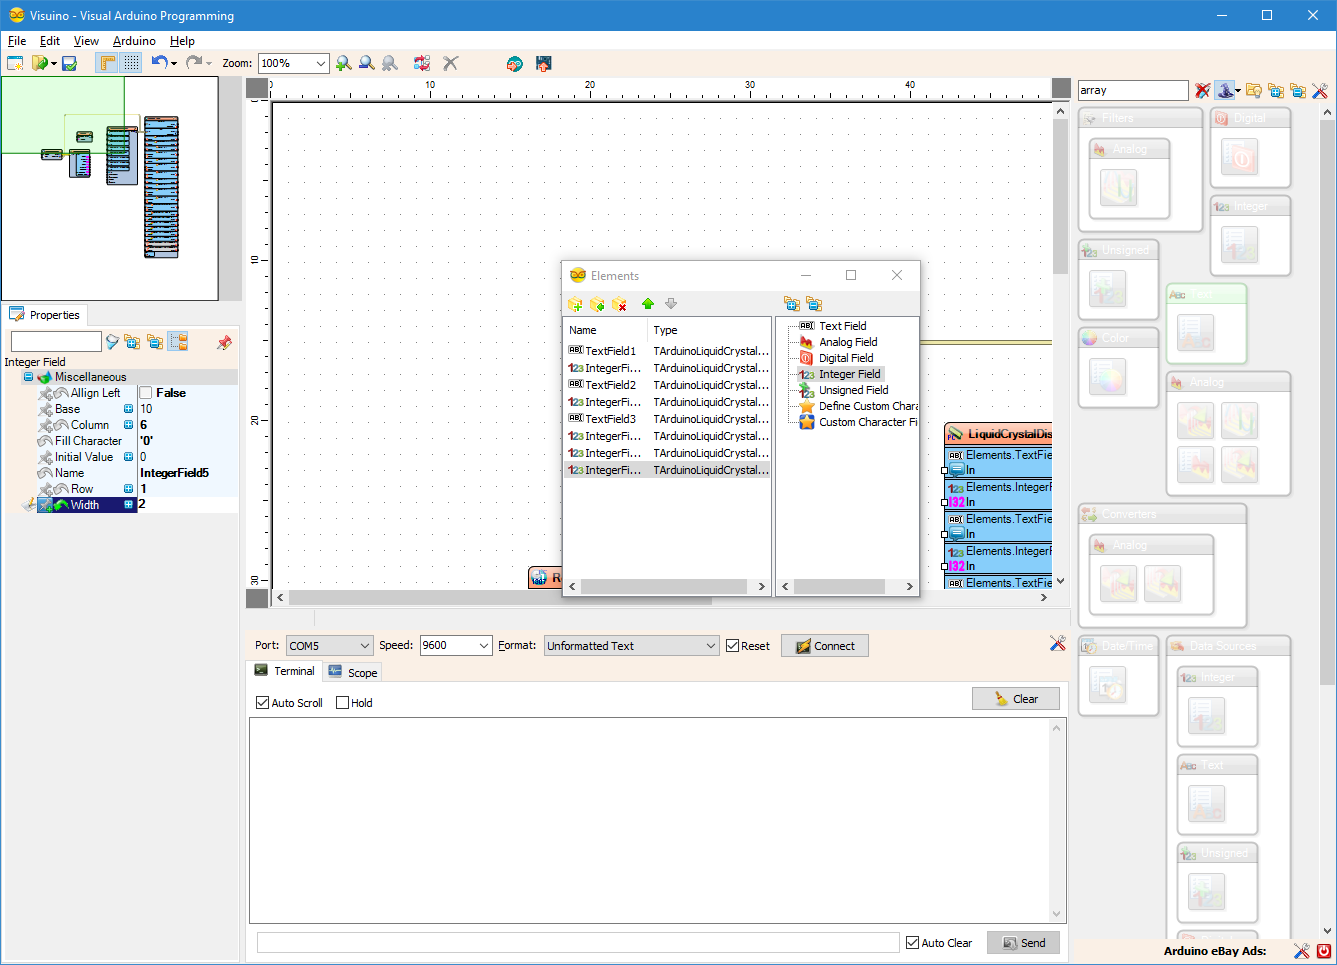Select the Zoom In magnifier on the toolbar

(345, 63)
